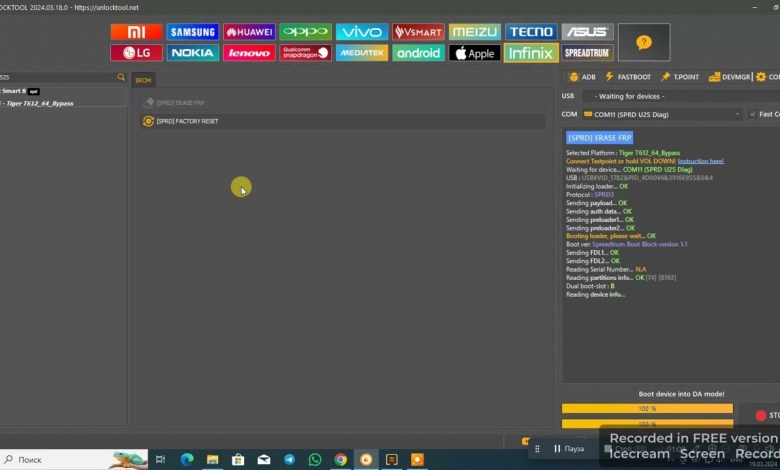Select the Qualcomm Snapdragon tile
Screen dimensions: 780x470
(x=305, y=53)
